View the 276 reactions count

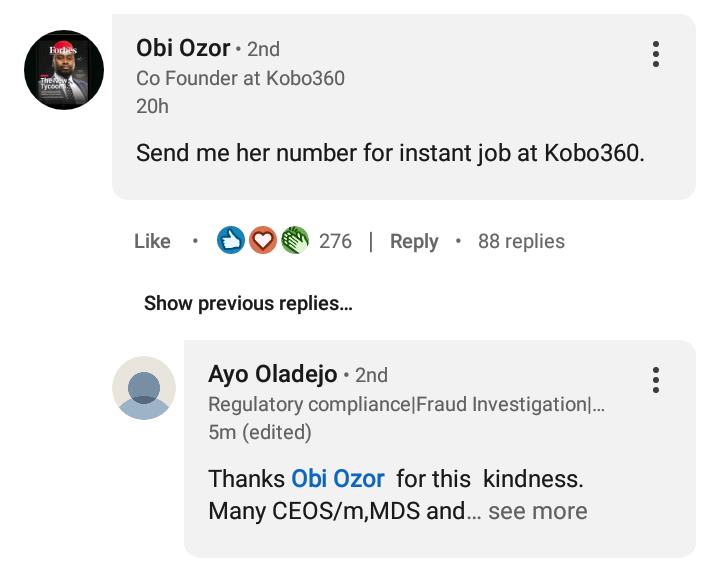point(335,241)
